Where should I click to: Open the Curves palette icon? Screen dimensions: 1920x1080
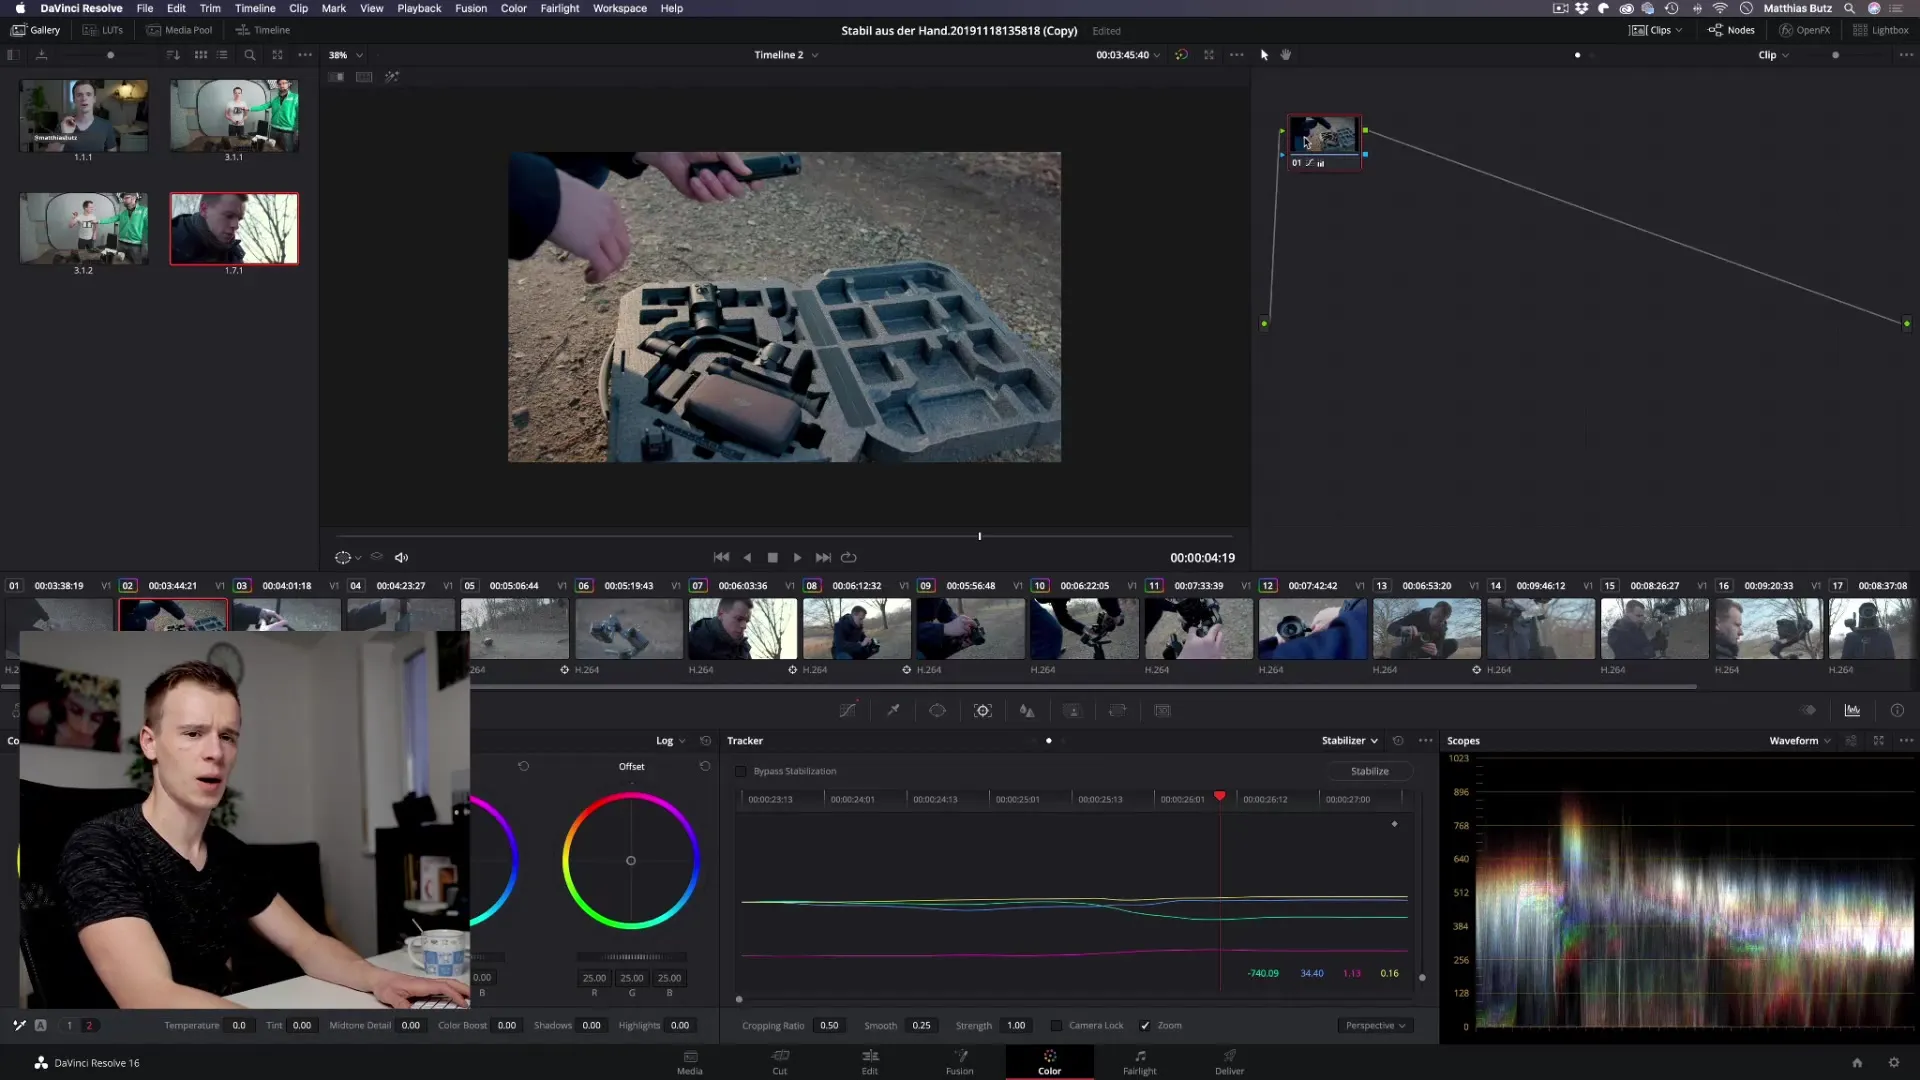tap(848, 710)
